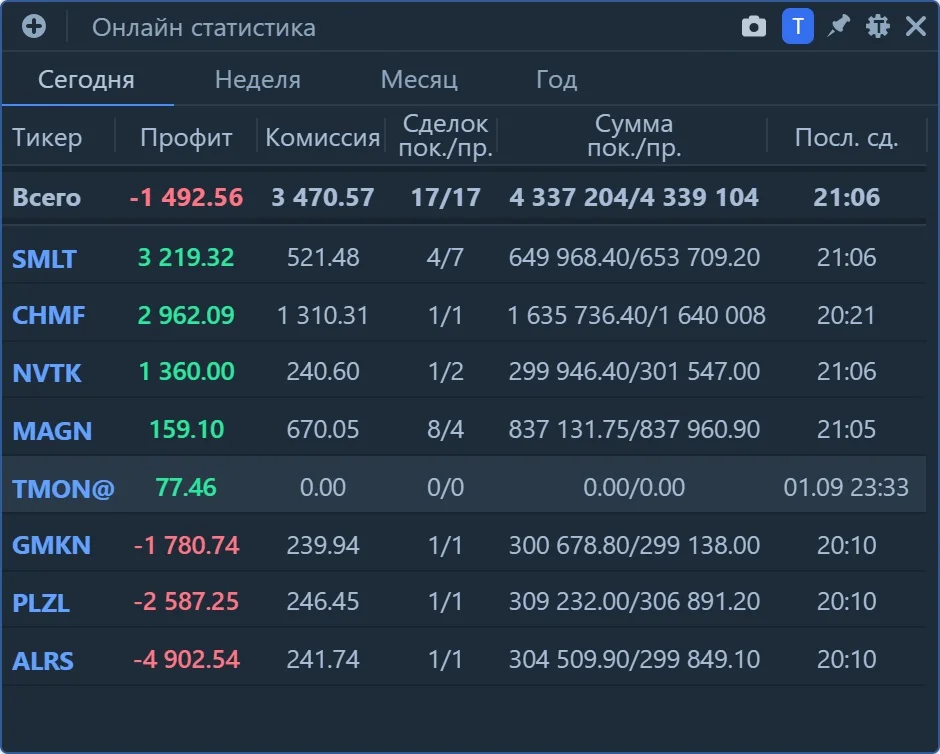Sort by Сумма пок./пр. column header
The height and width of the screenshot is (754, 940).
[x=634, y=136]
